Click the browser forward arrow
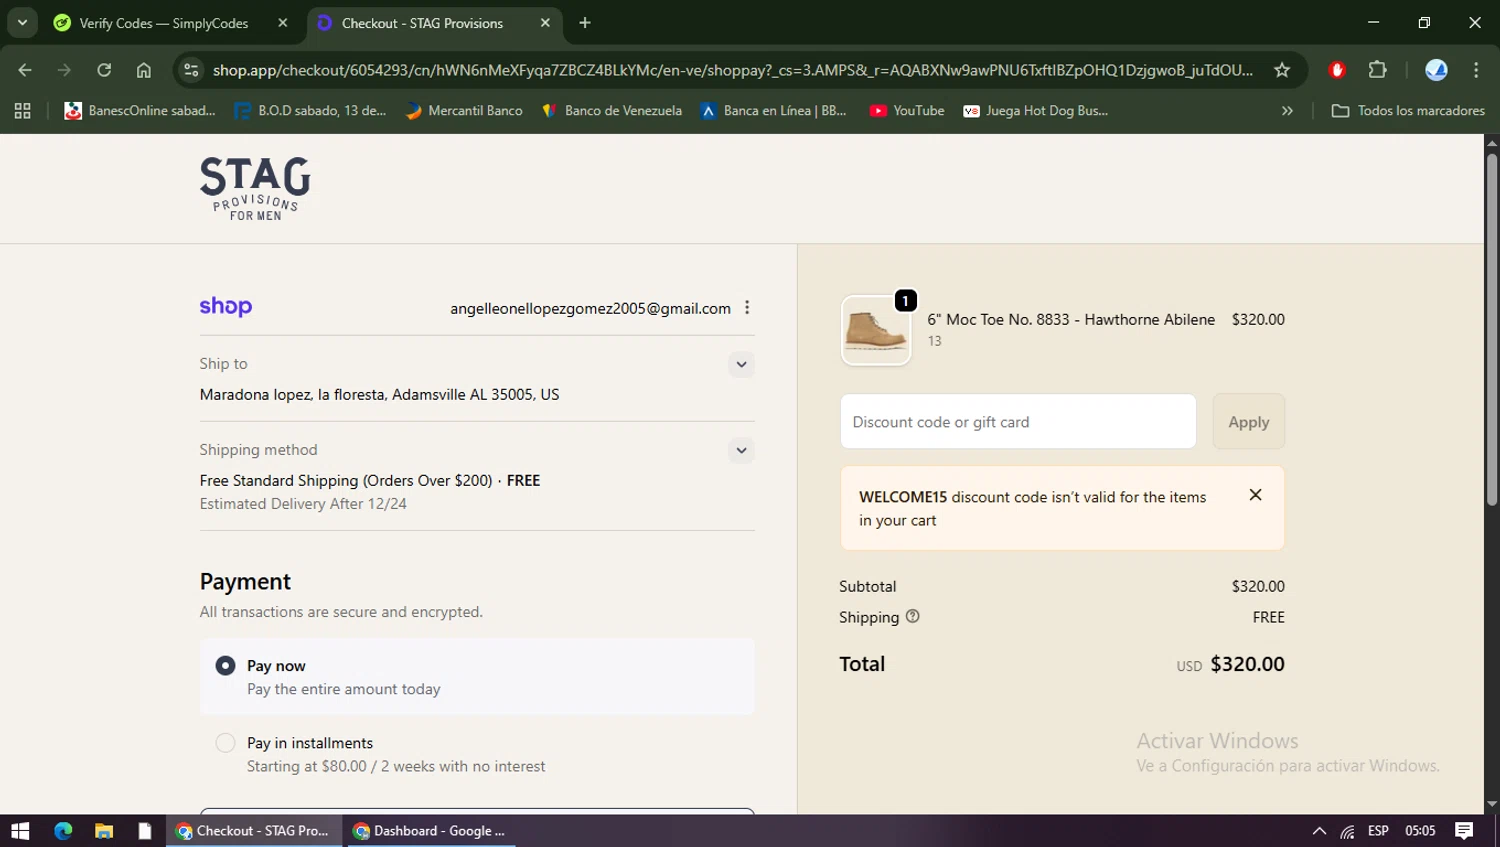This screenshot has width=1500, height=847. tap(64, 70)
